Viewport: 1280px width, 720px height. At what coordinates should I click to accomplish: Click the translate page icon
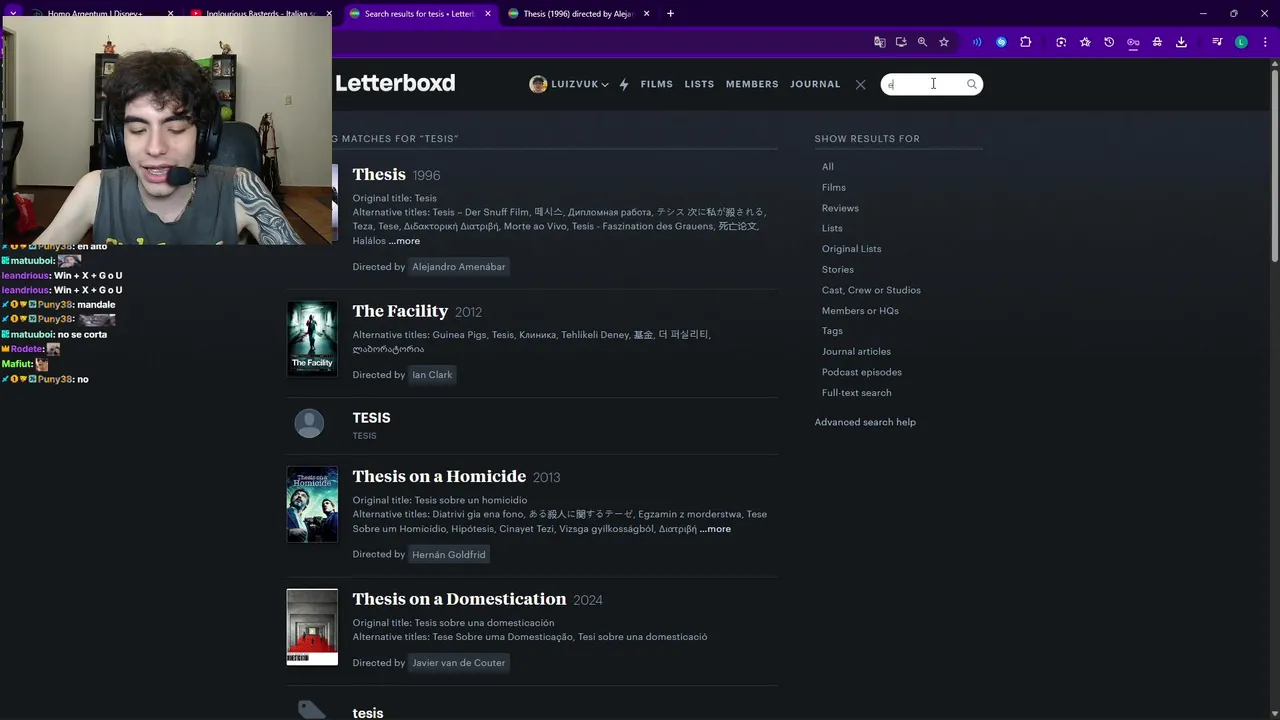(880, 42)
